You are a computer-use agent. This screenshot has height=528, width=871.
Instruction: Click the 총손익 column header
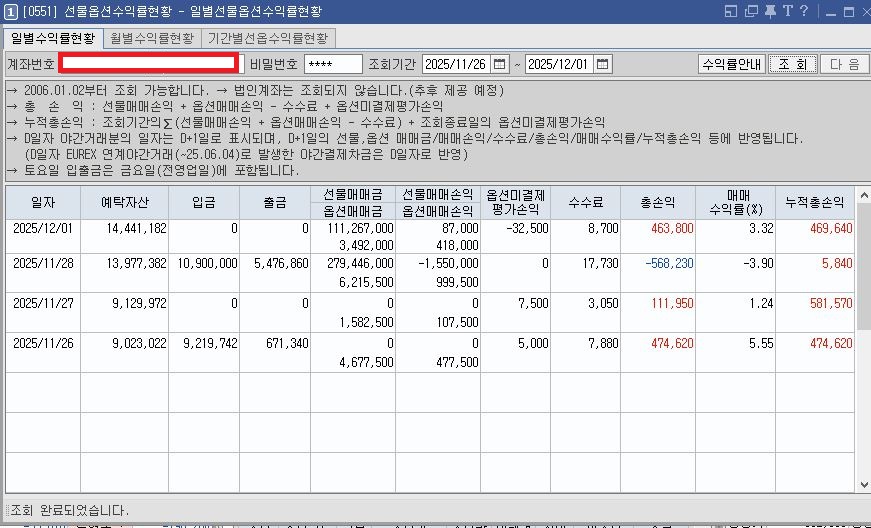click(x=658, y=203)
